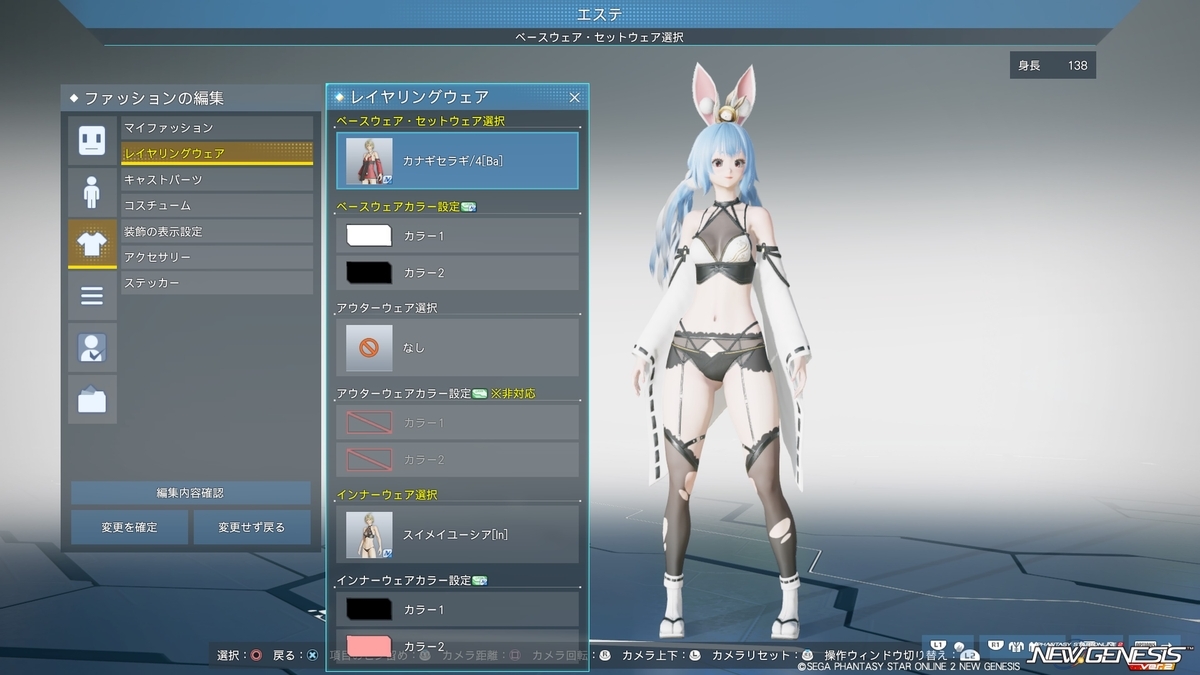The width and height of the screenshot is (1200, 675).
Task: Click 編集内容確認 button
Action: tap(190, 493)
